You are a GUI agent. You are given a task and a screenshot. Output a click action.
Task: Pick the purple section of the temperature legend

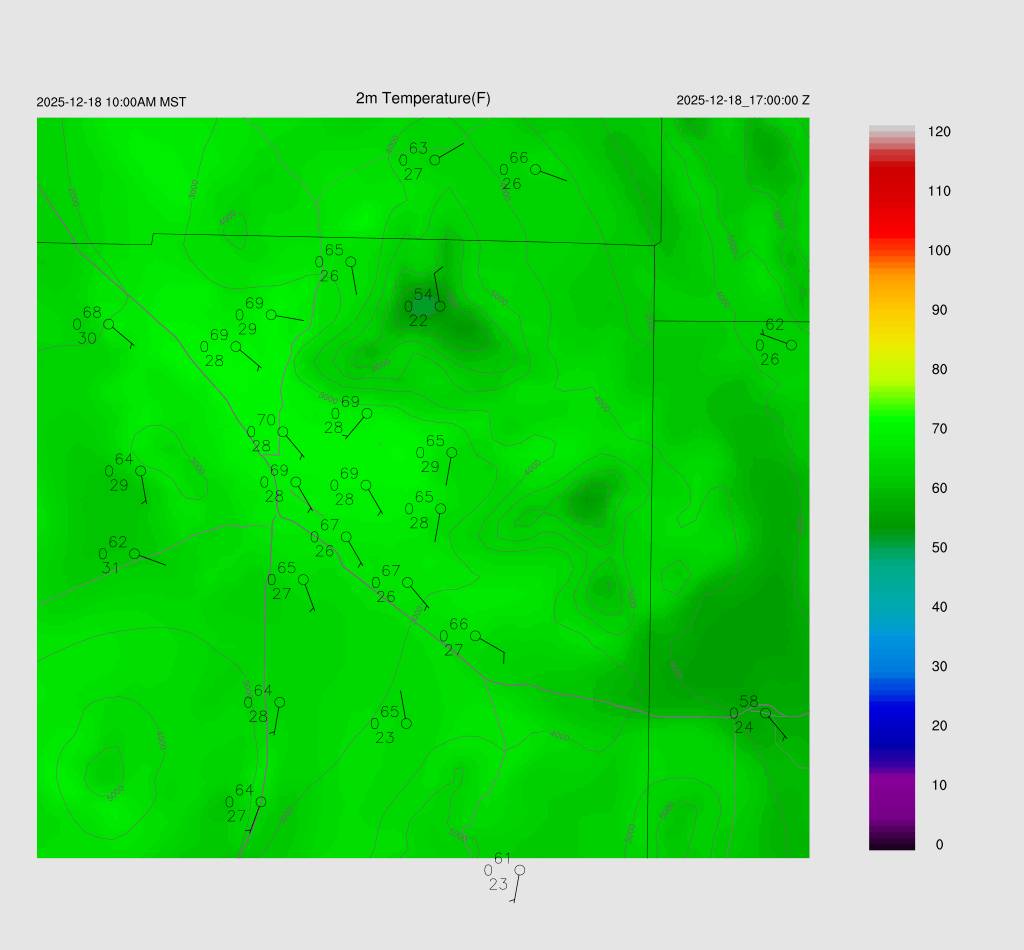coord(892,790)
